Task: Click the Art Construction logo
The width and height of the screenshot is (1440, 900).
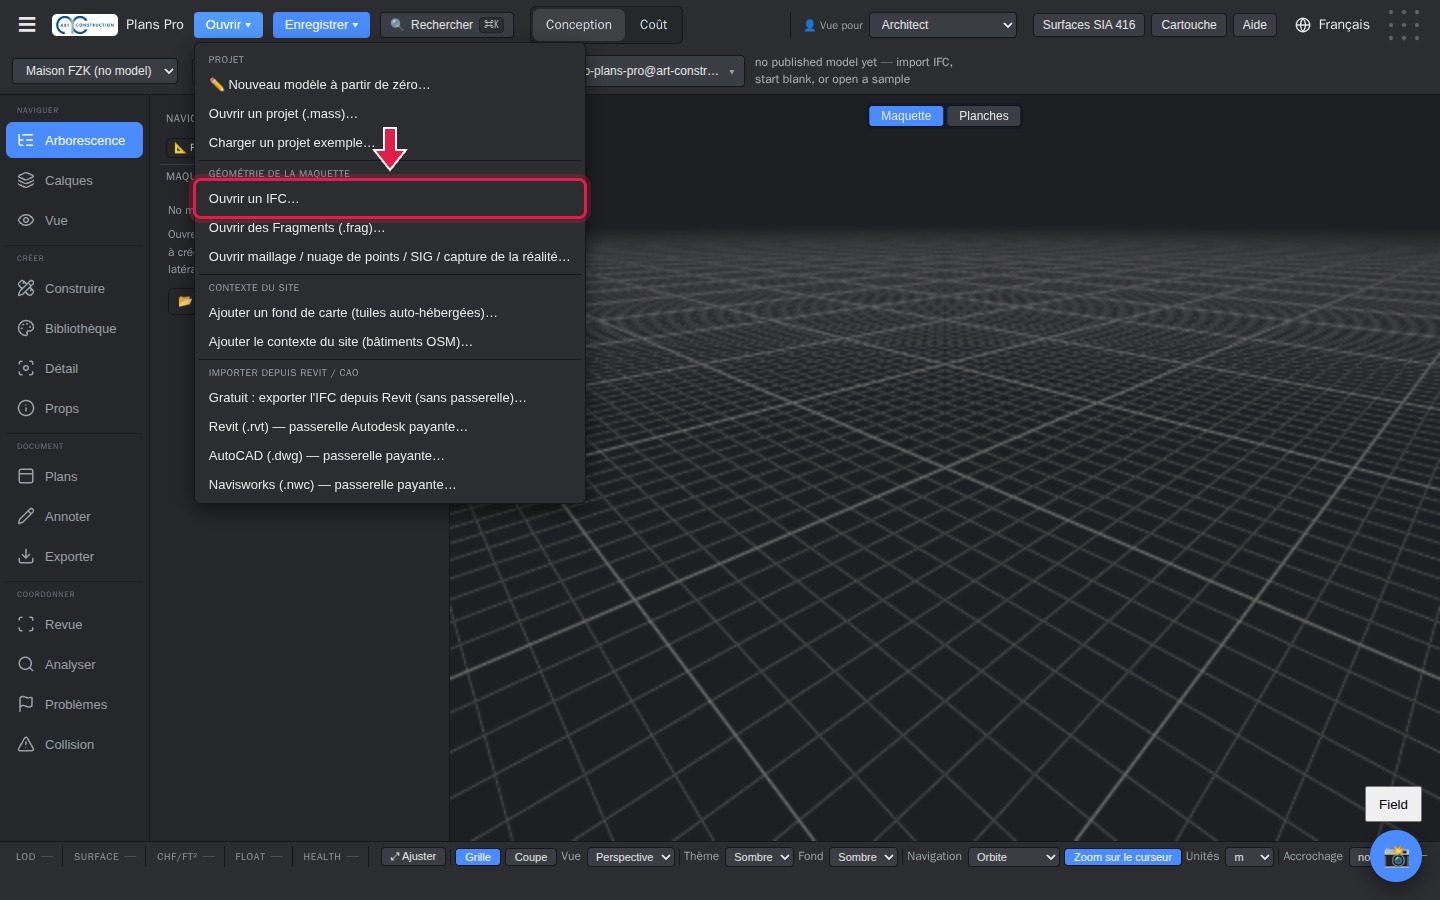Action: point(85,25)
